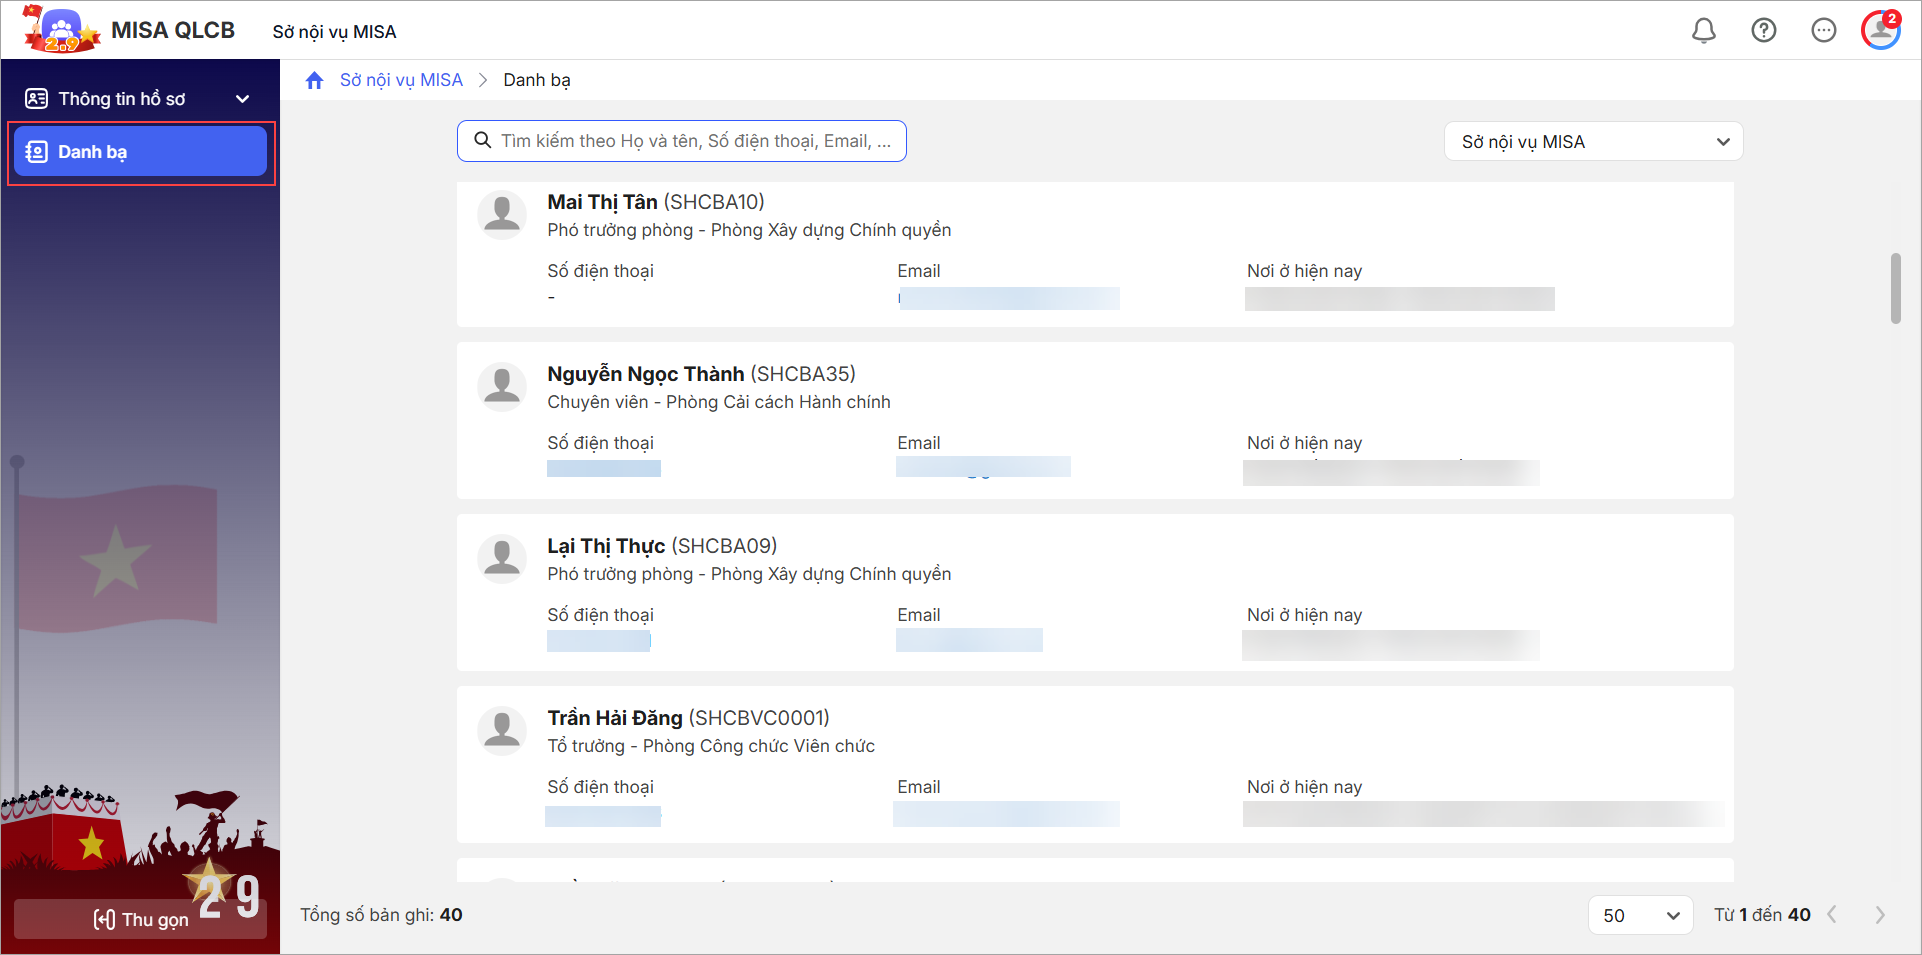Click avatar of Mai Thị Tân
Screen dimensions: 1922x955
coord(502,215)
